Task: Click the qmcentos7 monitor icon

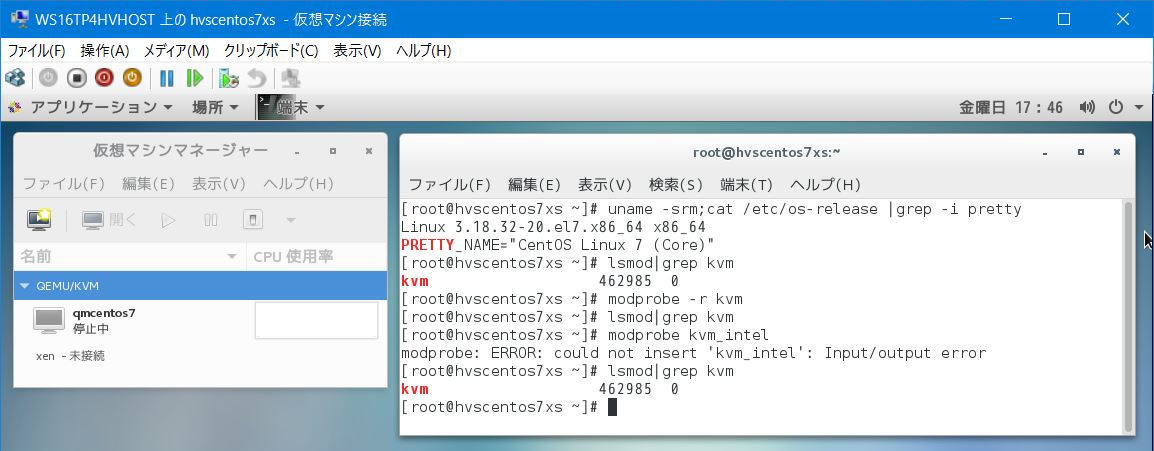Action: [49, 321]
